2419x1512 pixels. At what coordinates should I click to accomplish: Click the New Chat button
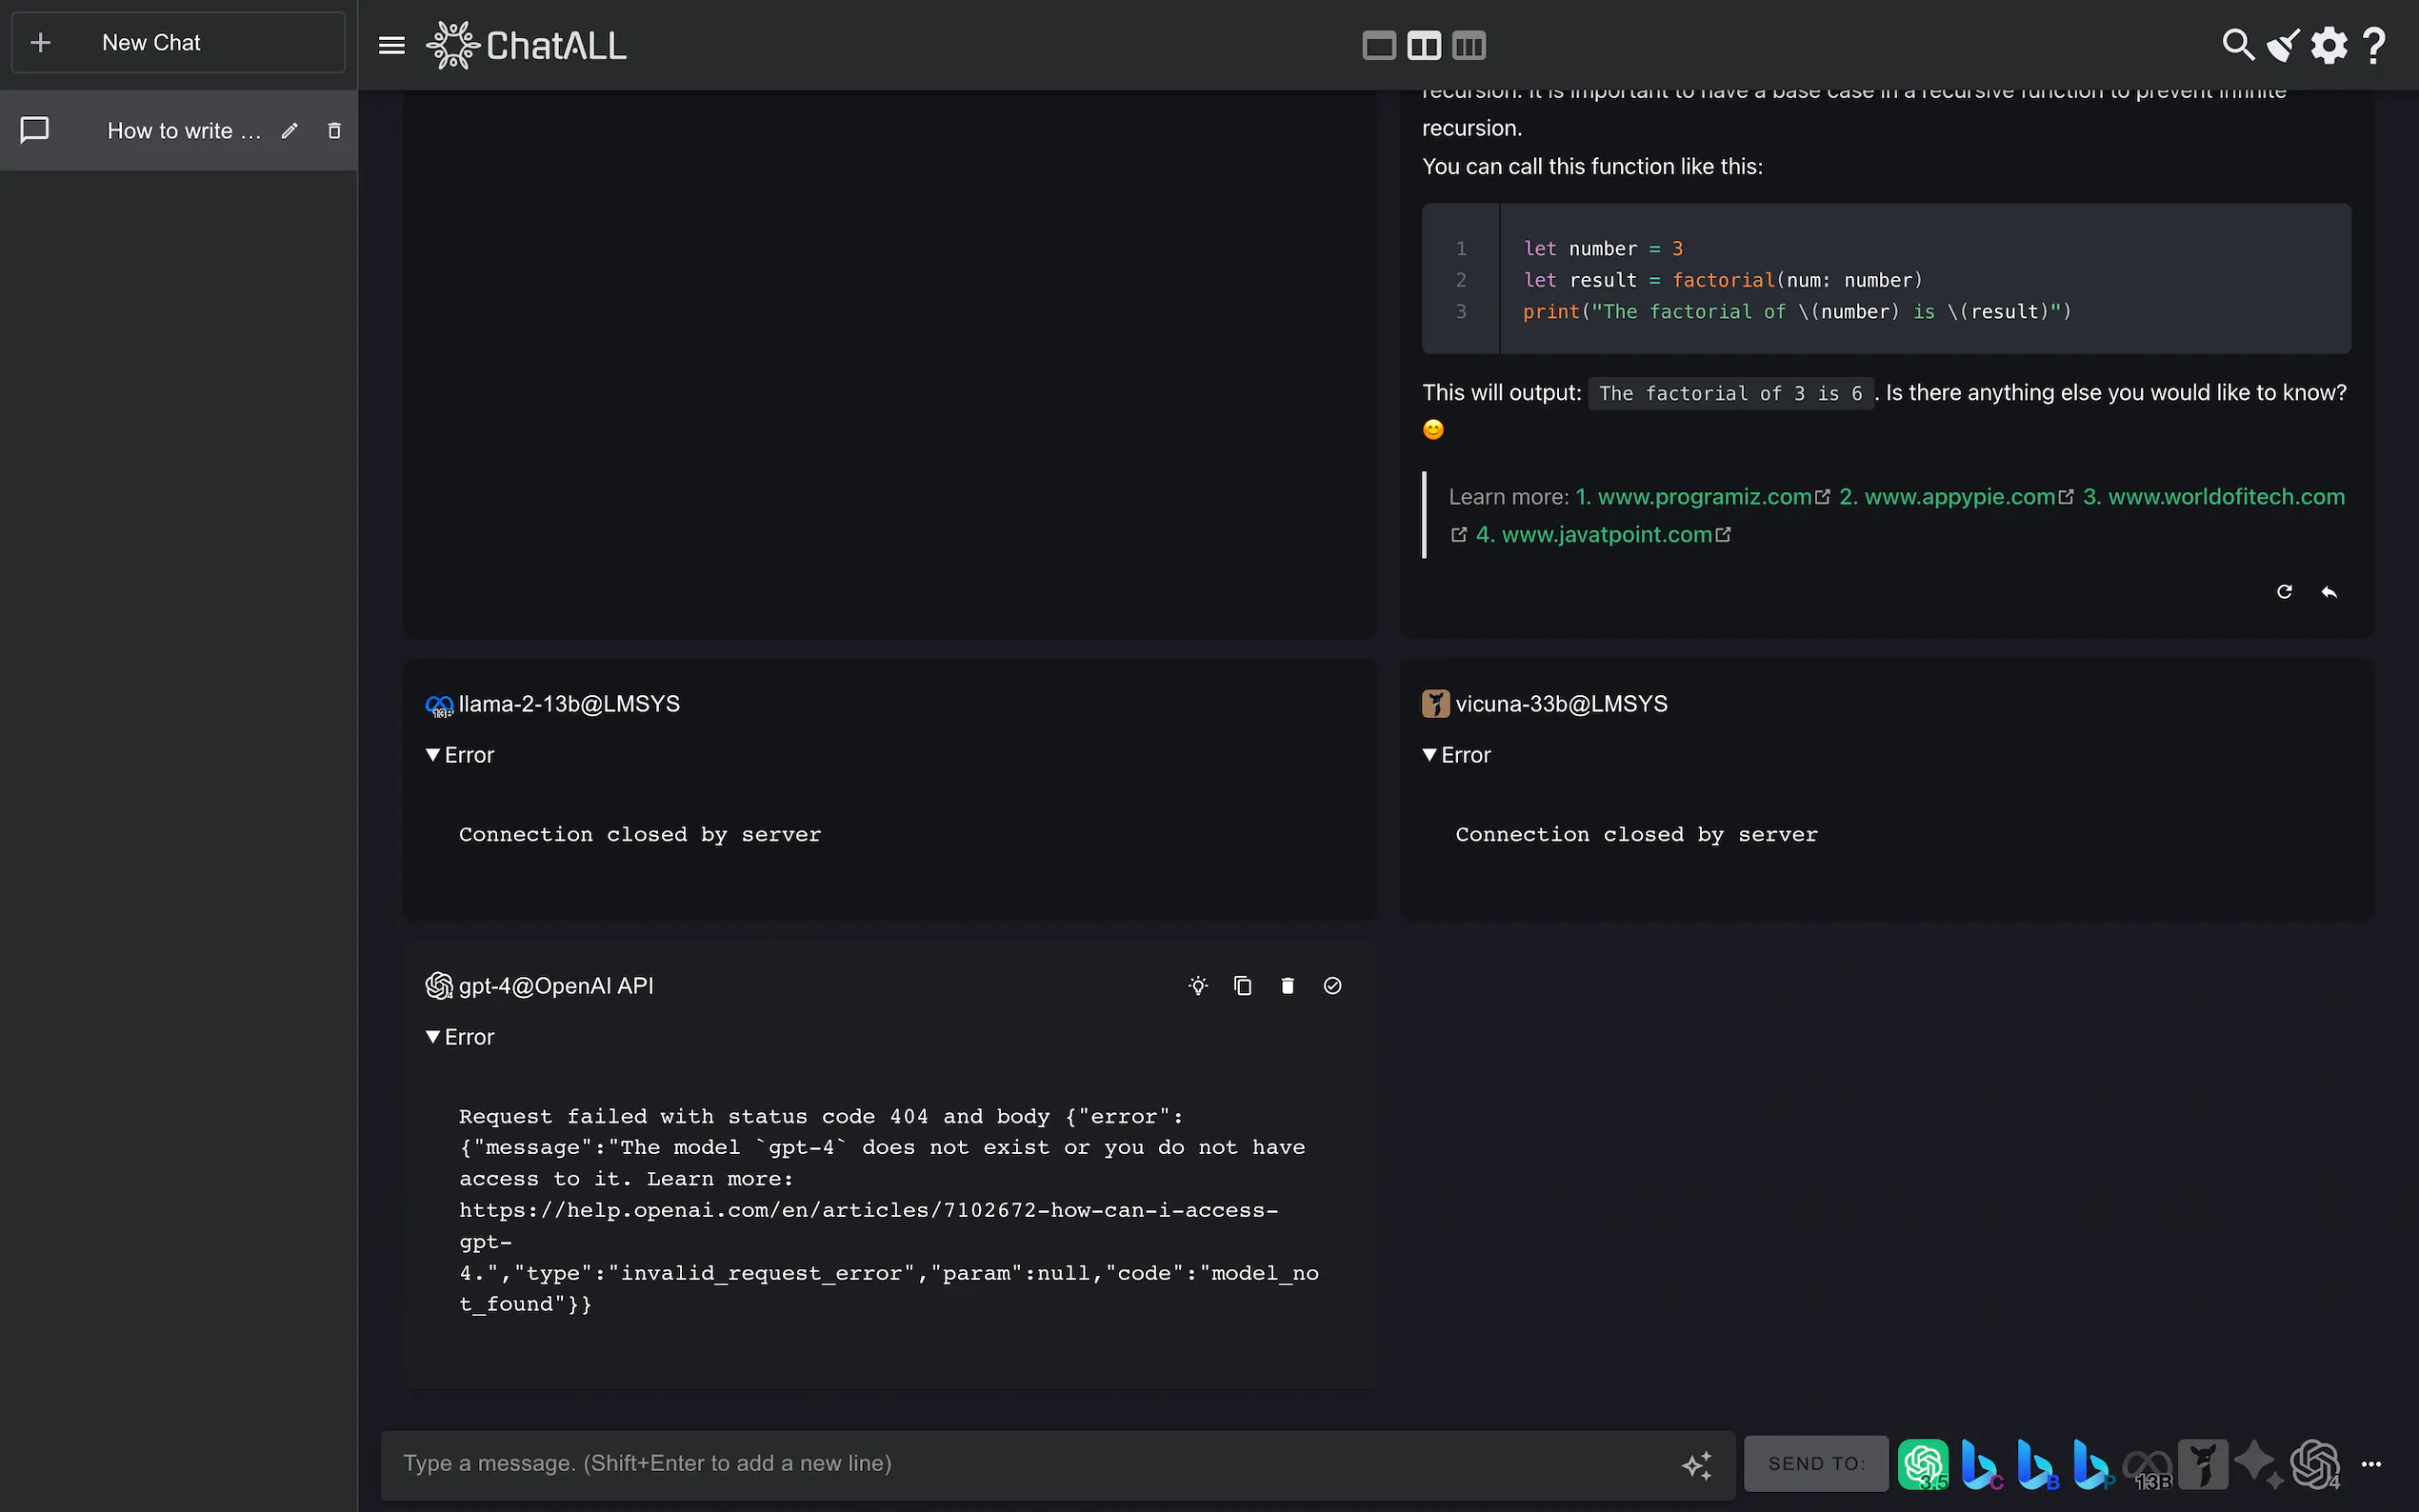pos(178,43)
